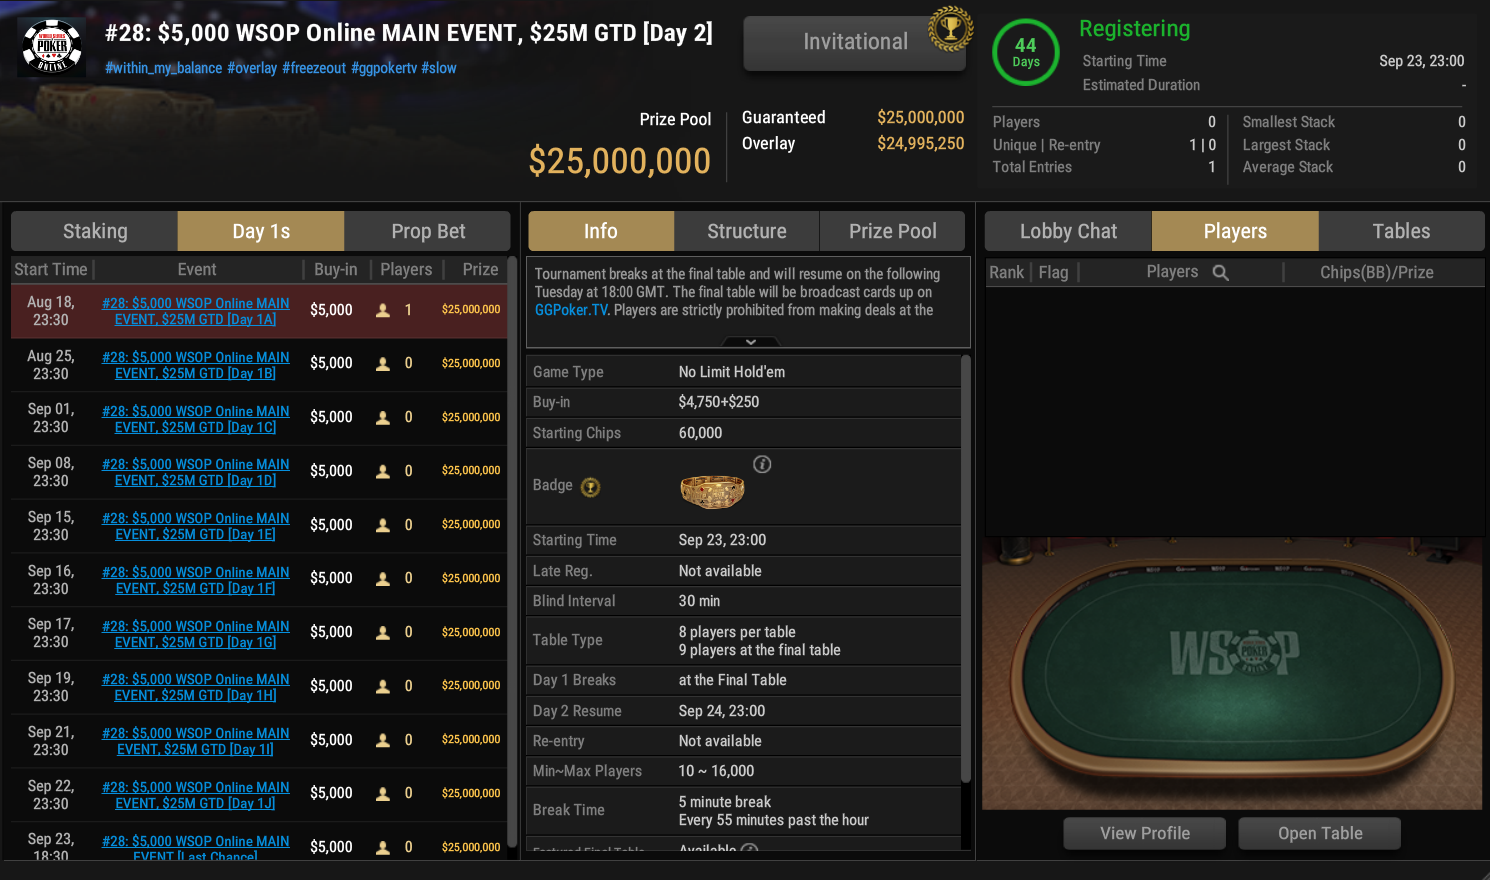This screenshot has width=1490, height=880.
Task: Switch to the Structure tab
Action: pos(747,231)
